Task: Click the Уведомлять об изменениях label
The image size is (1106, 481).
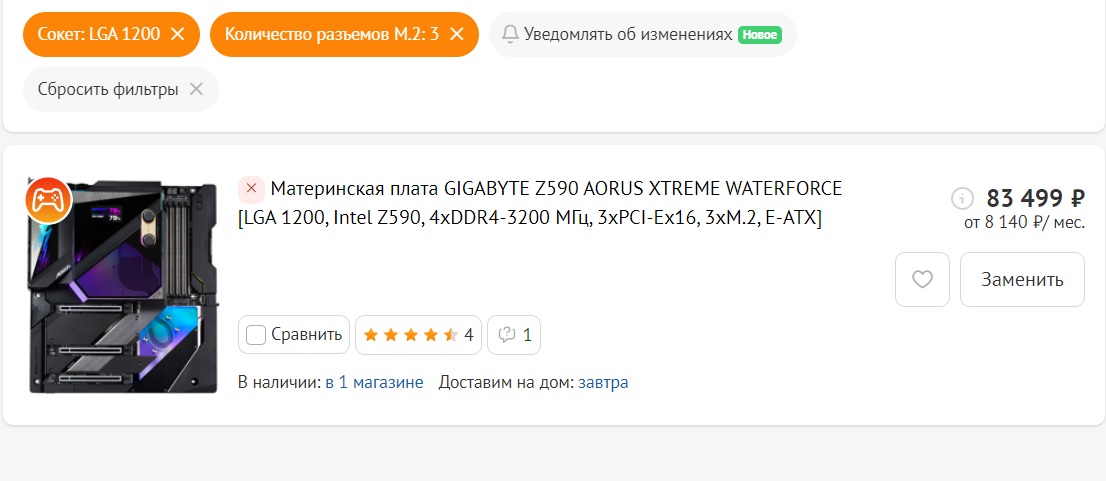Action: (x=628, y=34)
